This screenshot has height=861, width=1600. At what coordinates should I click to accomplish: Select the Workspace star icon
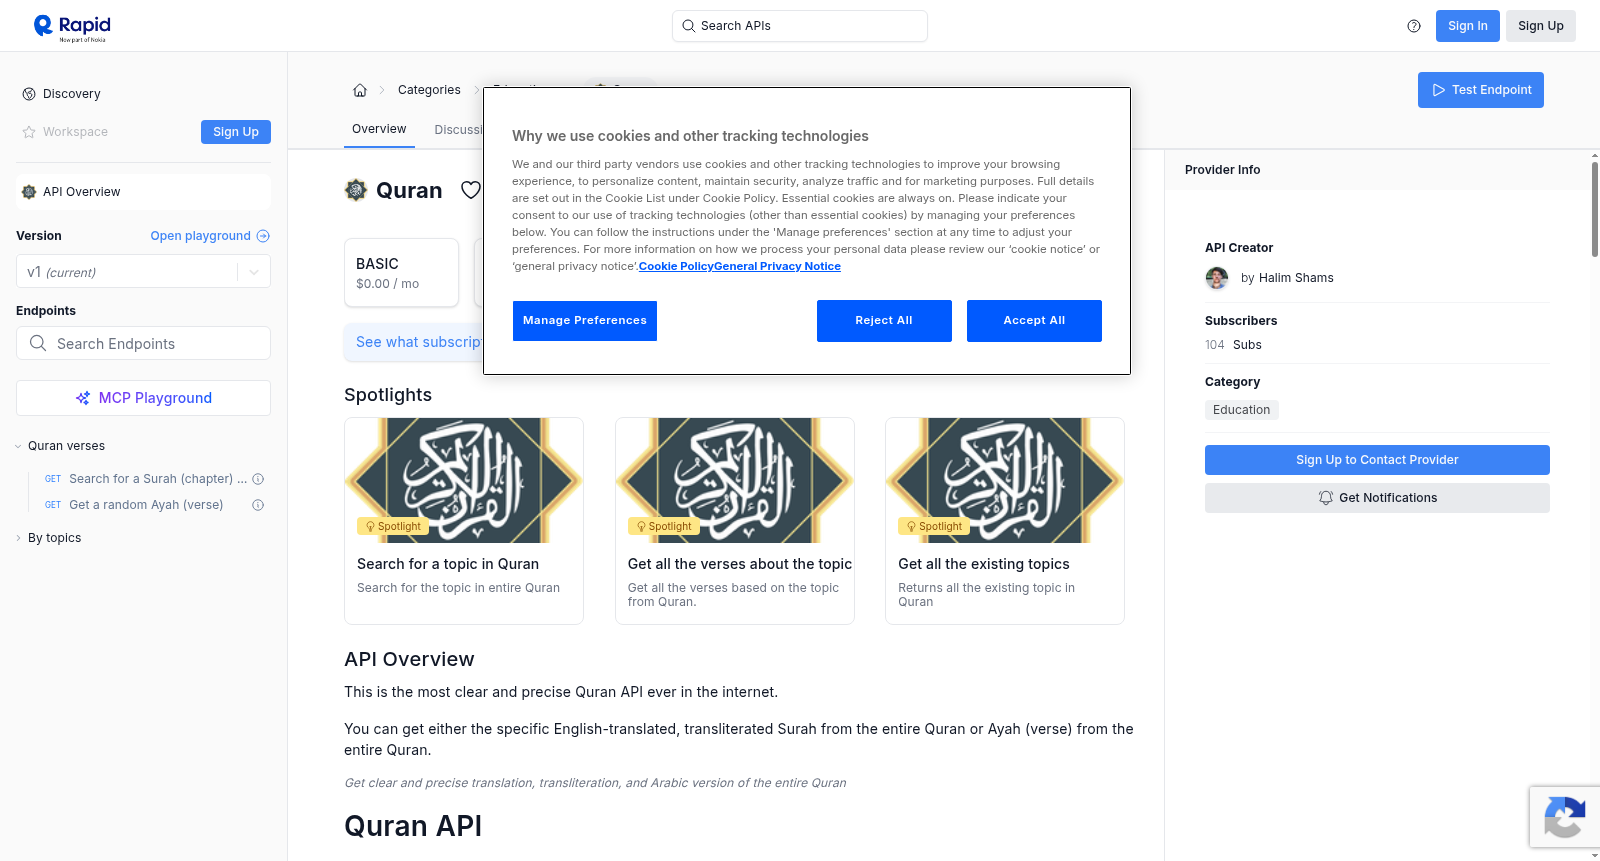tap(29, 132)
